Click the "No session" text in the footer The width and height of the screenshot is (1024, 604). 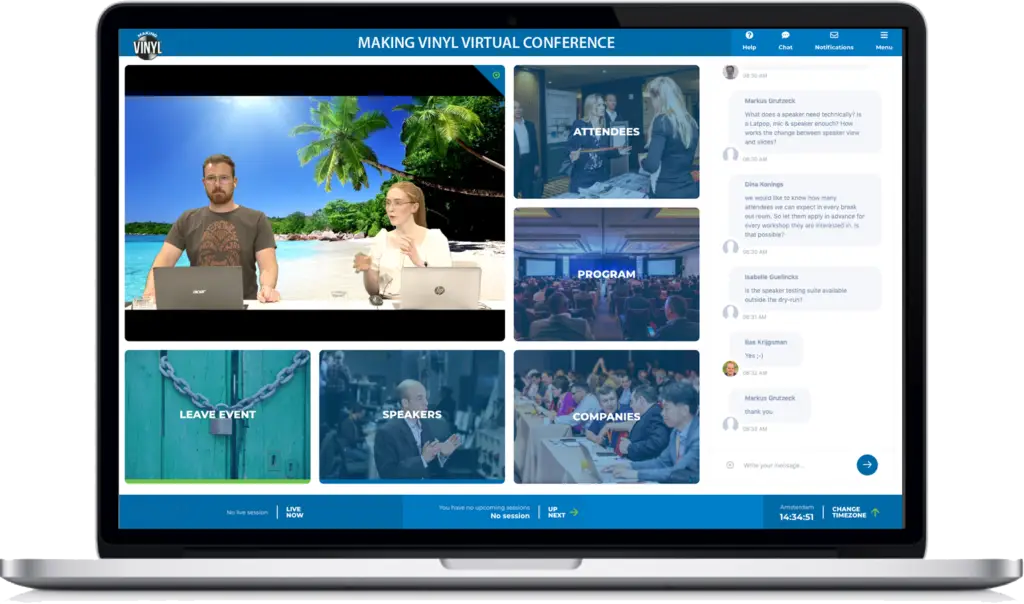pos(510,516)
